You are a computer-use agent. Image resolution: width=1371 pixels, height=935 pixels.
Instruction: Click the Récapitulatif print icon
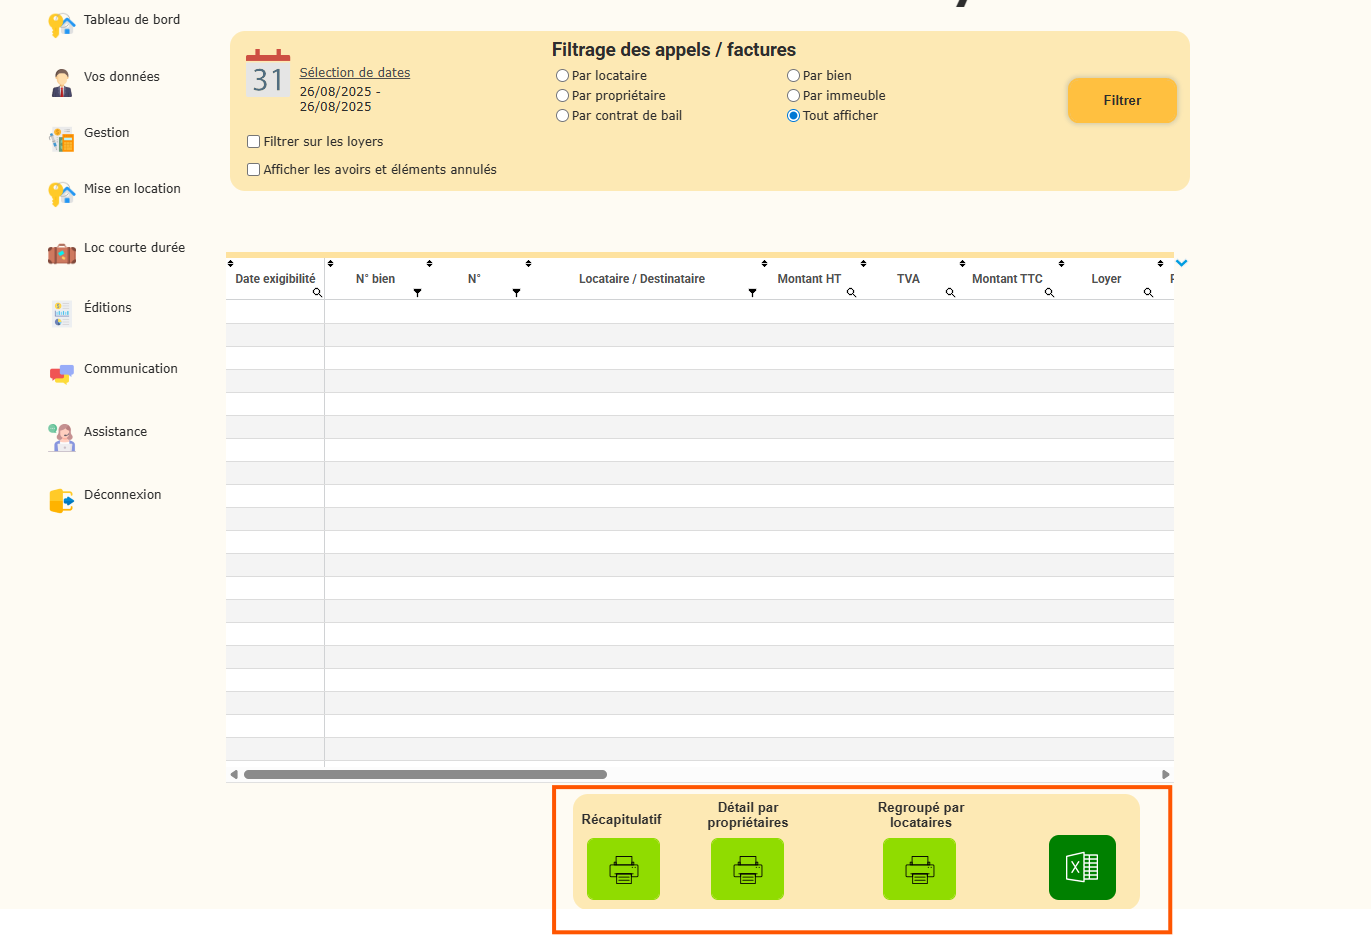(x=623, y=869)
